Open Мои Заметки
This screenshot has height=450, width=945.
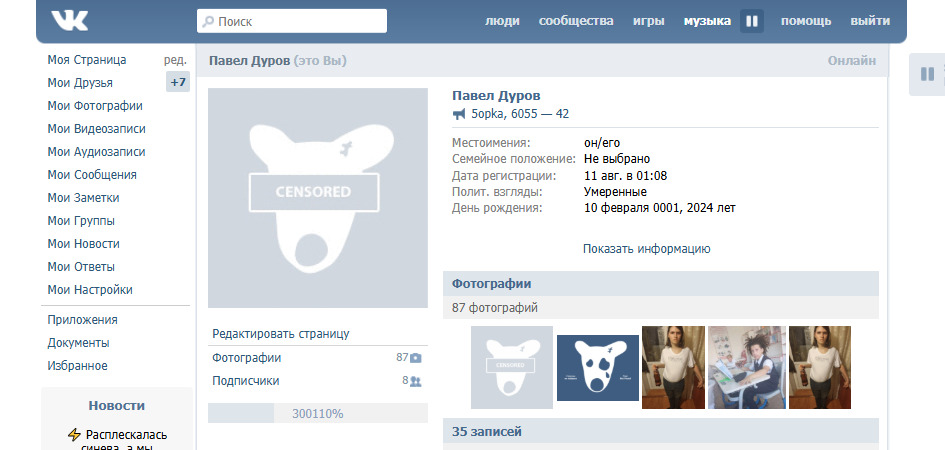(x=83, y=198)
